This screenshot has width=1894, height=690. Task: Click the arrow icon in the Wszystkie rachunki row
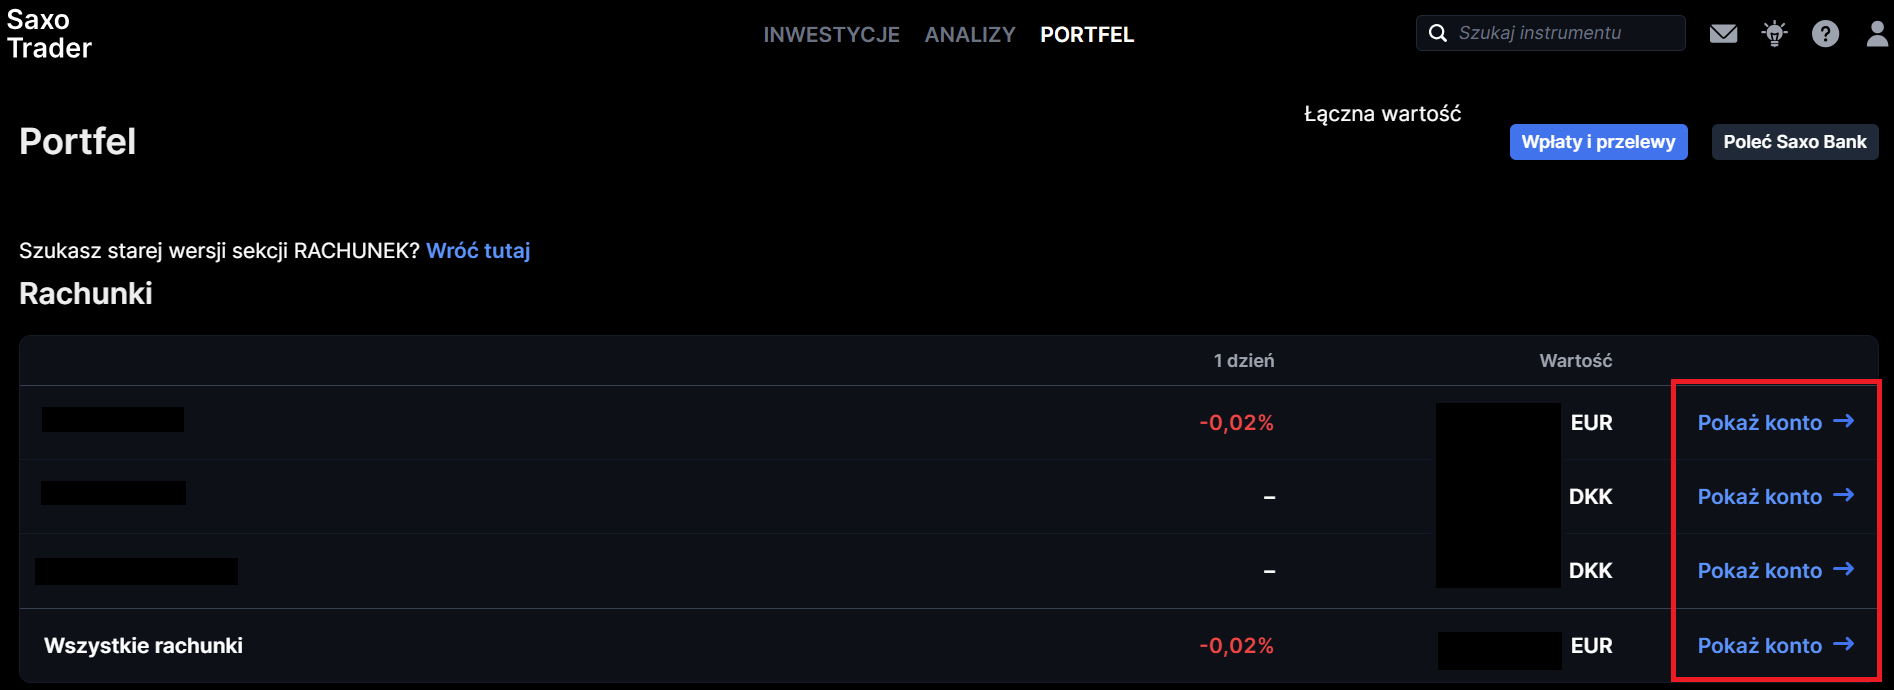(x=1844, y=645)
